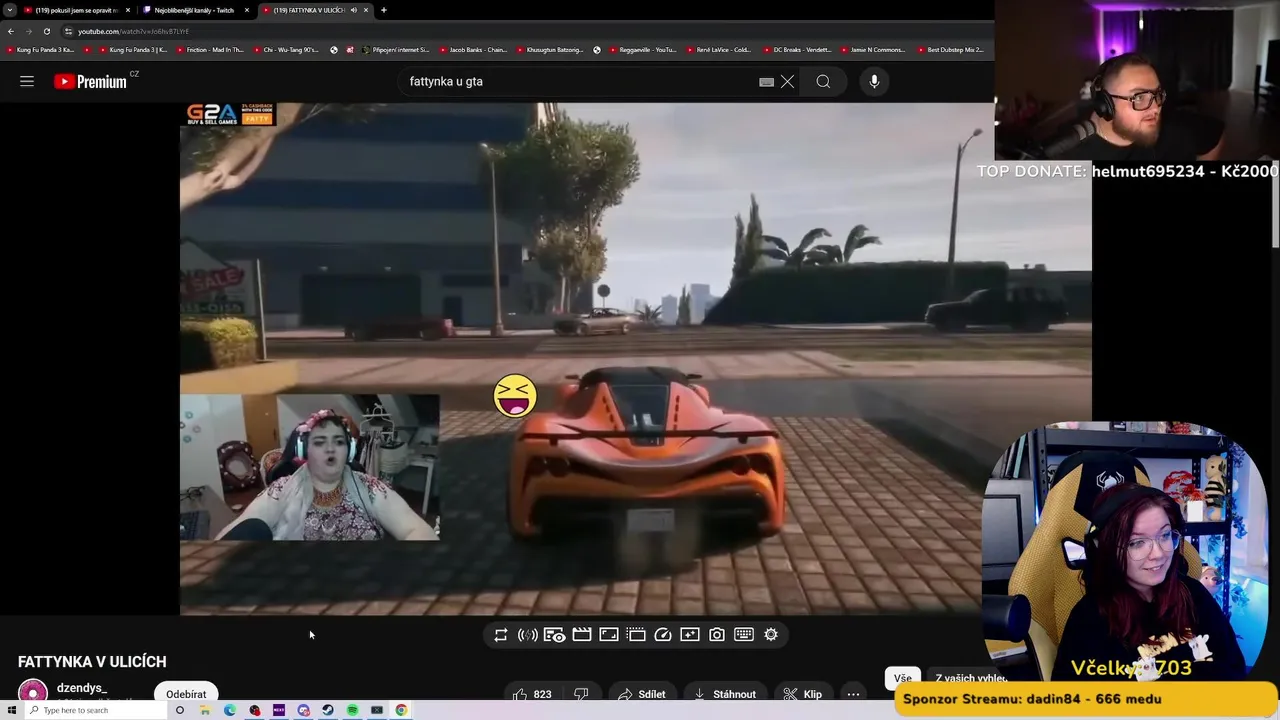
Task: Open enhancer settings gear icon
Action: 771,635
